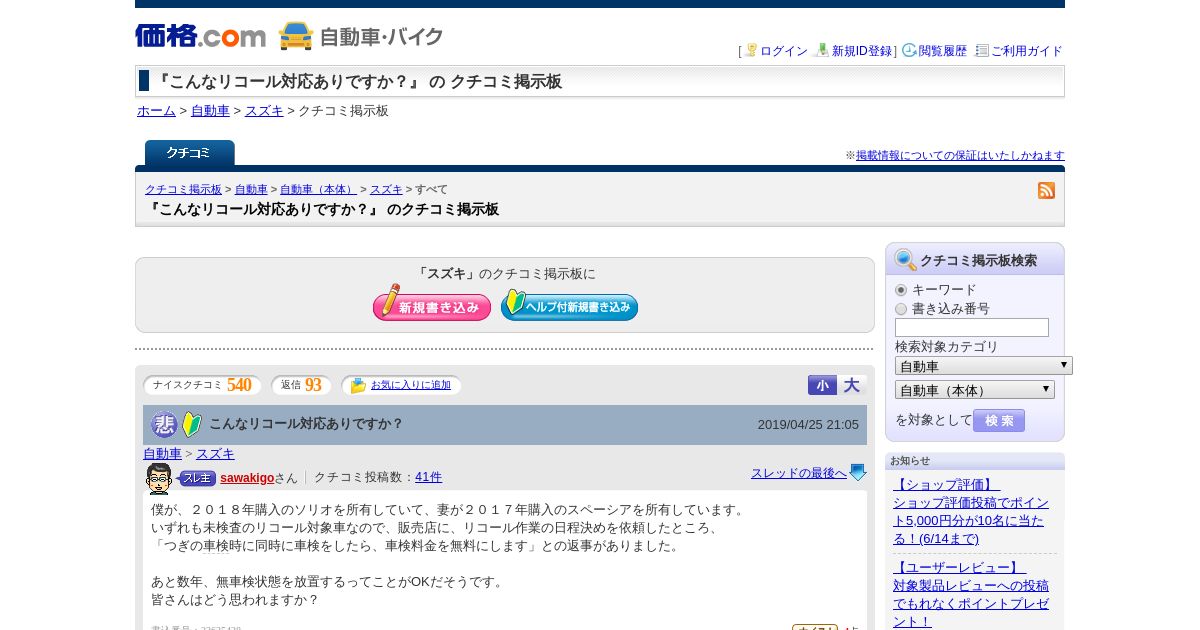The height and width of the screenshot is (630, 1200).
Task: Click the new ID registration icon
Action: [822, 50]
